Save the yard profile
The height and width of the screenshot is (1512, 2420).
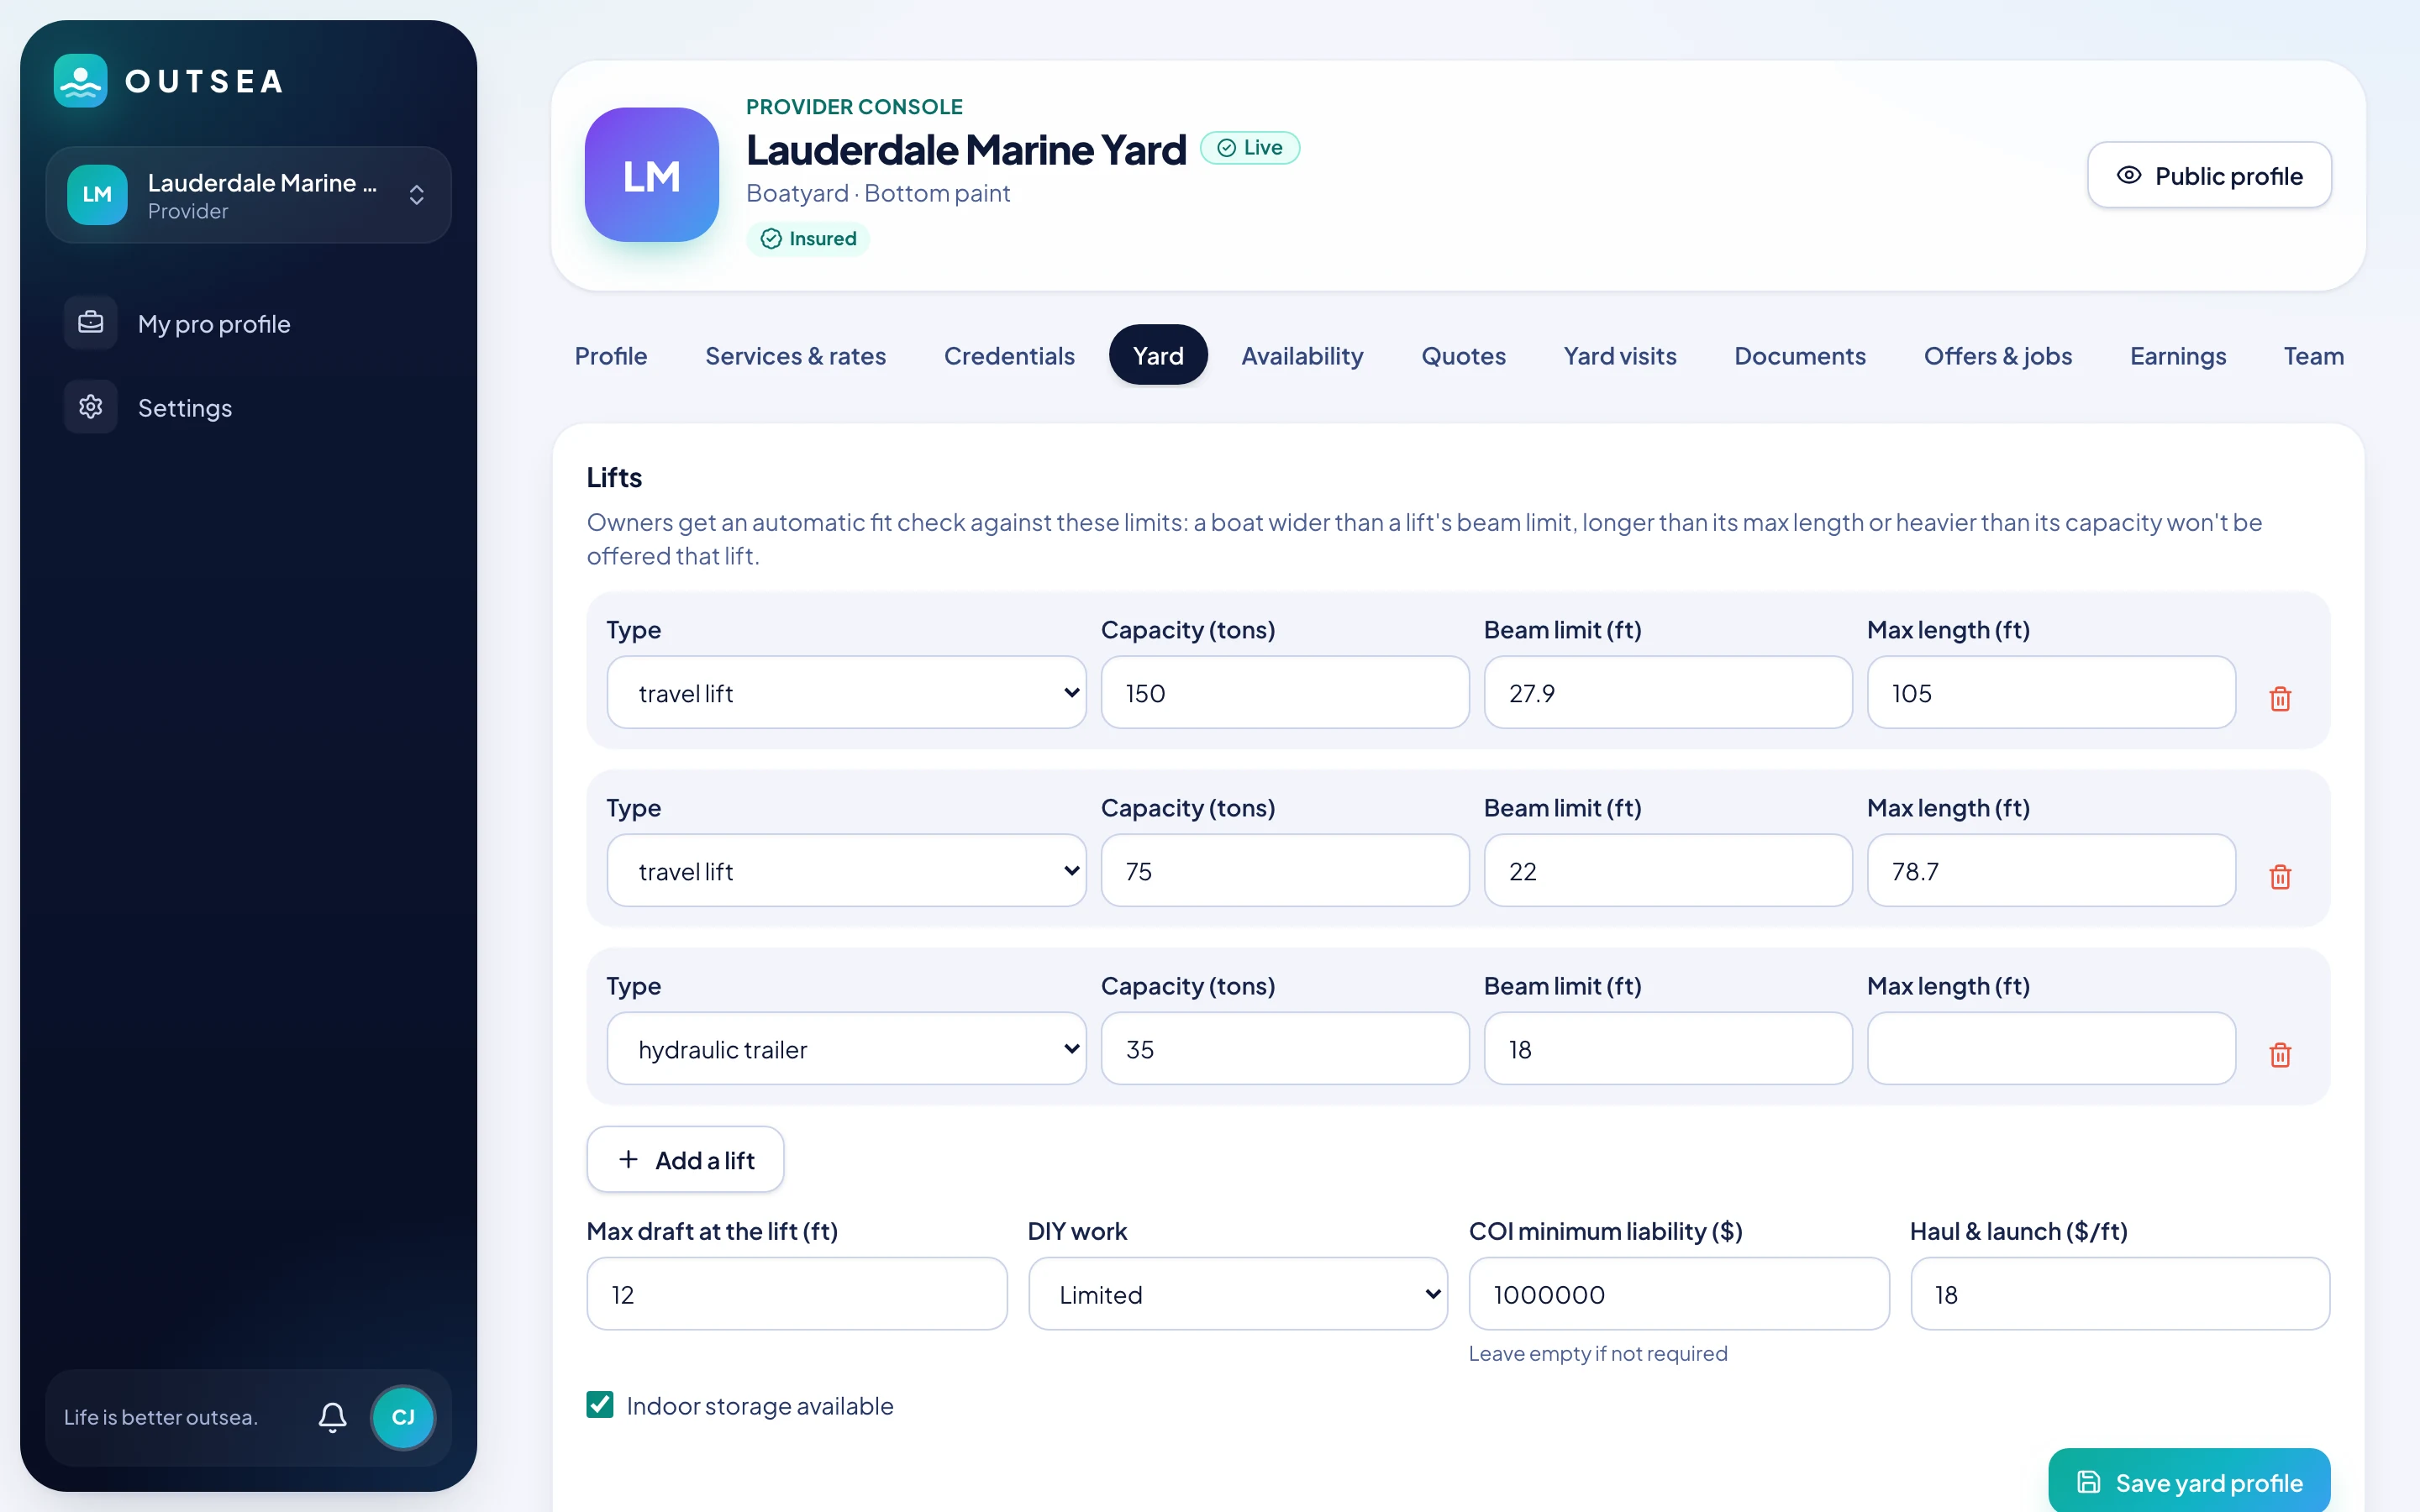[x=2189, y=1482]
